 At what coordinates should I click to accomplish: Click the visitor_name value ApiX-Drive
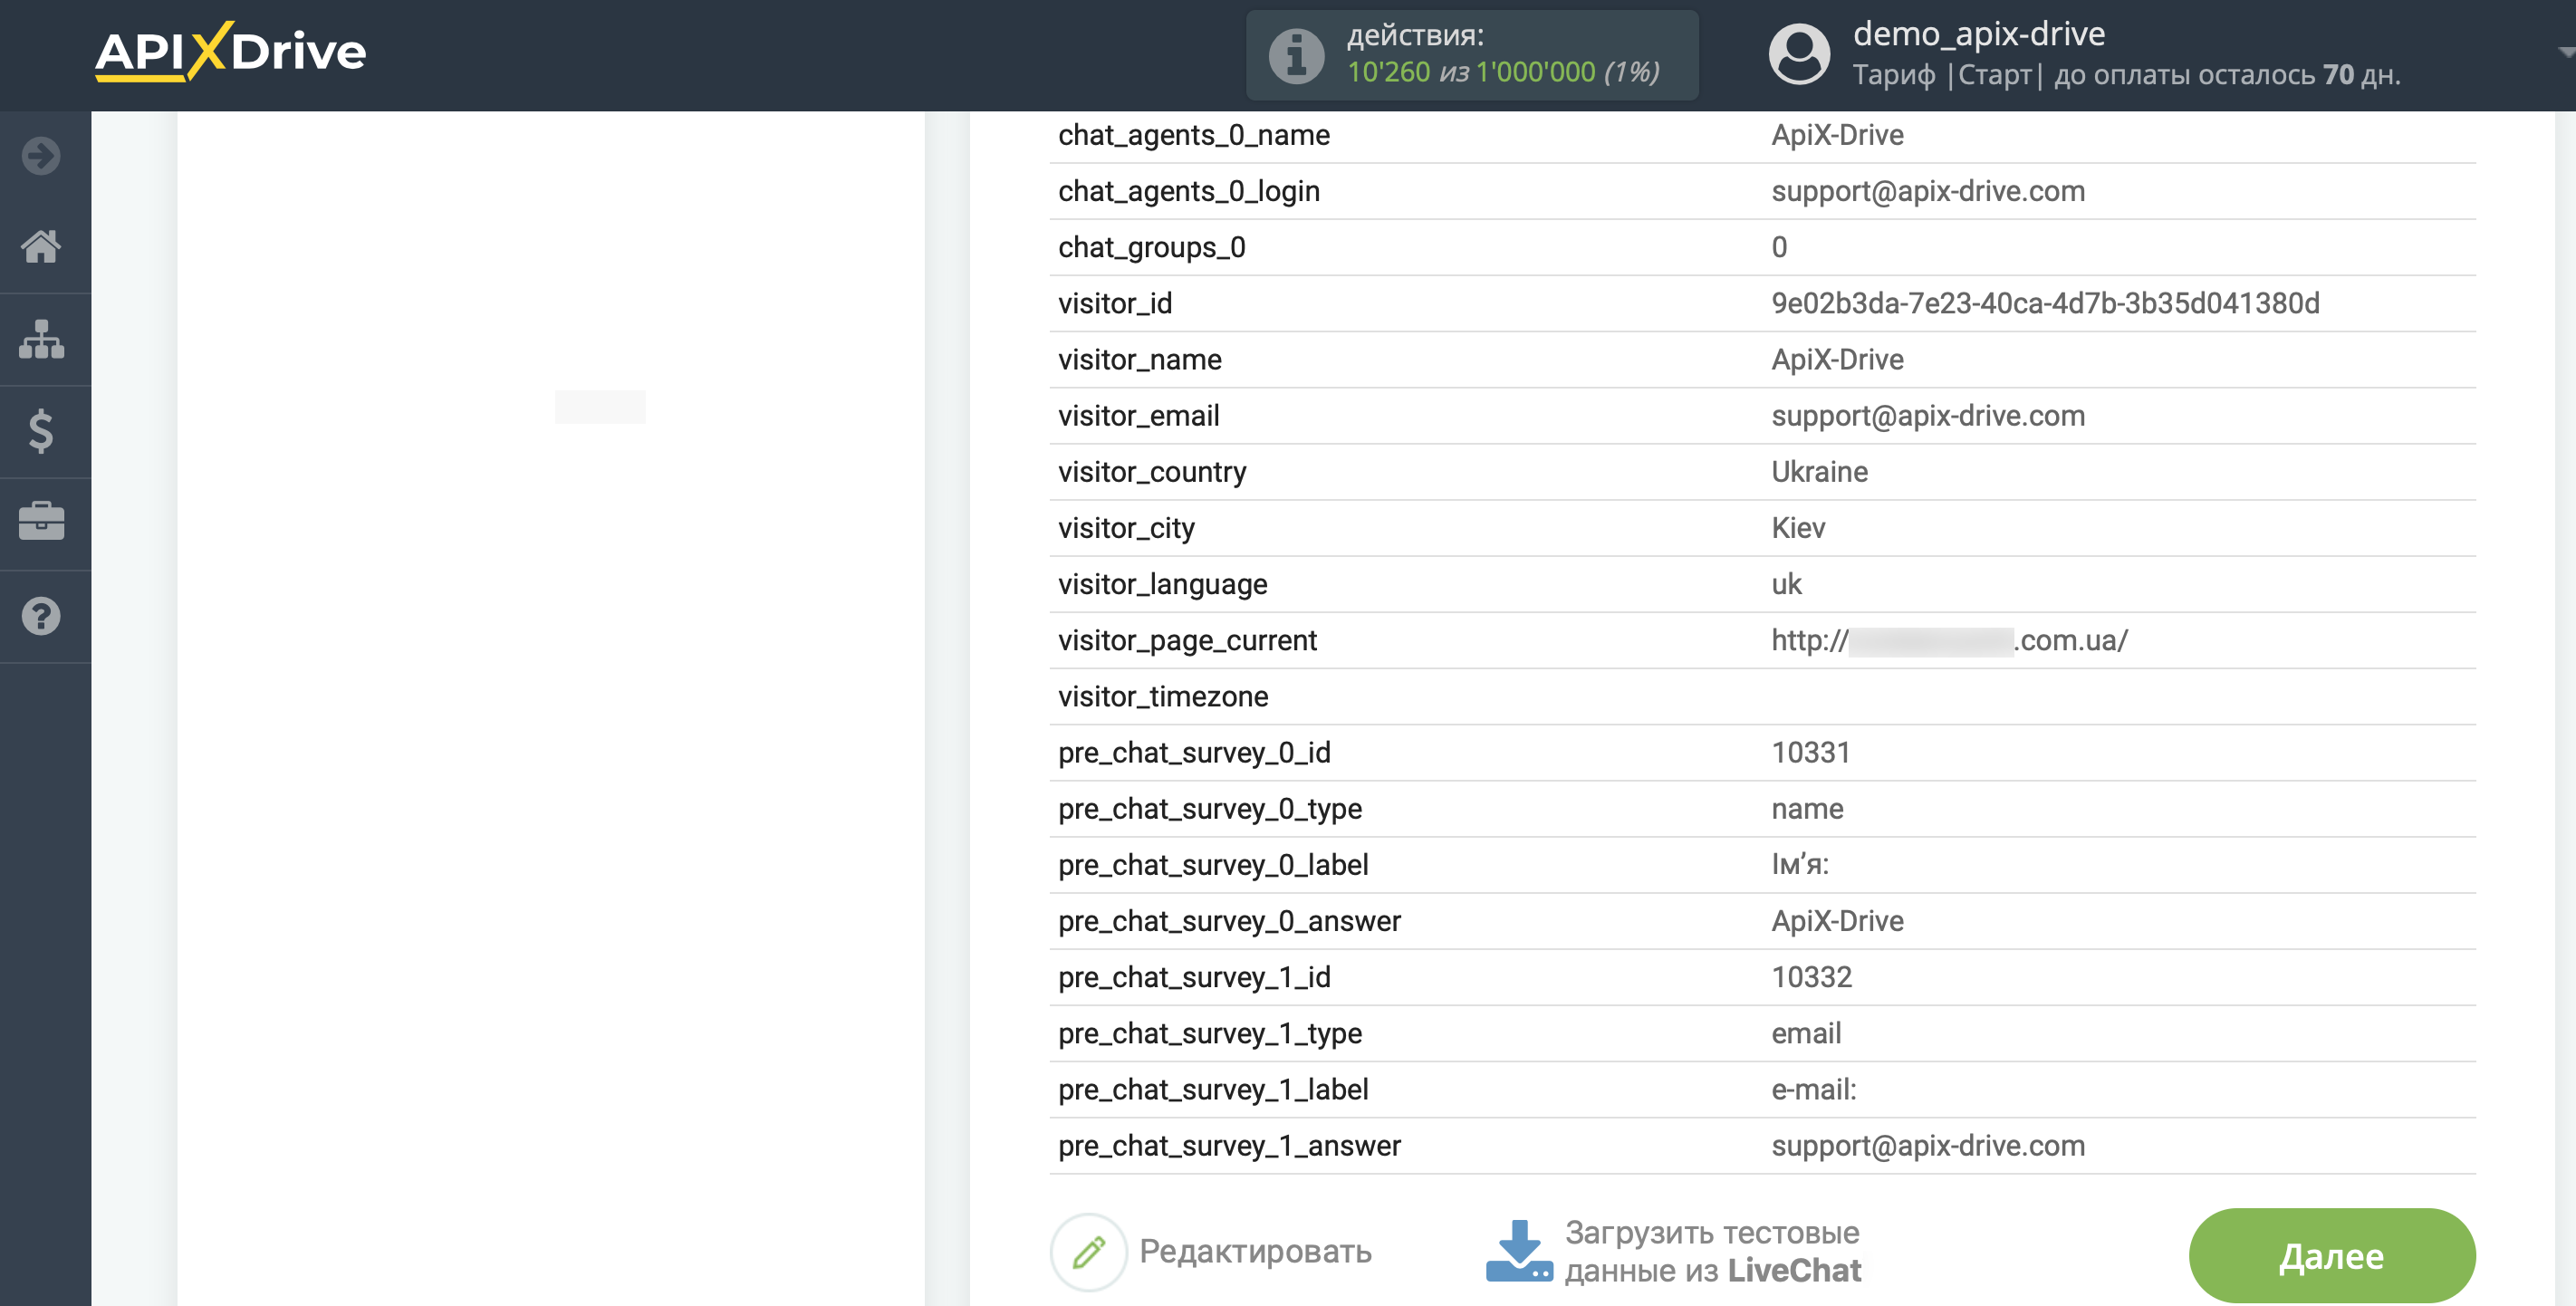click(1837, 359)
